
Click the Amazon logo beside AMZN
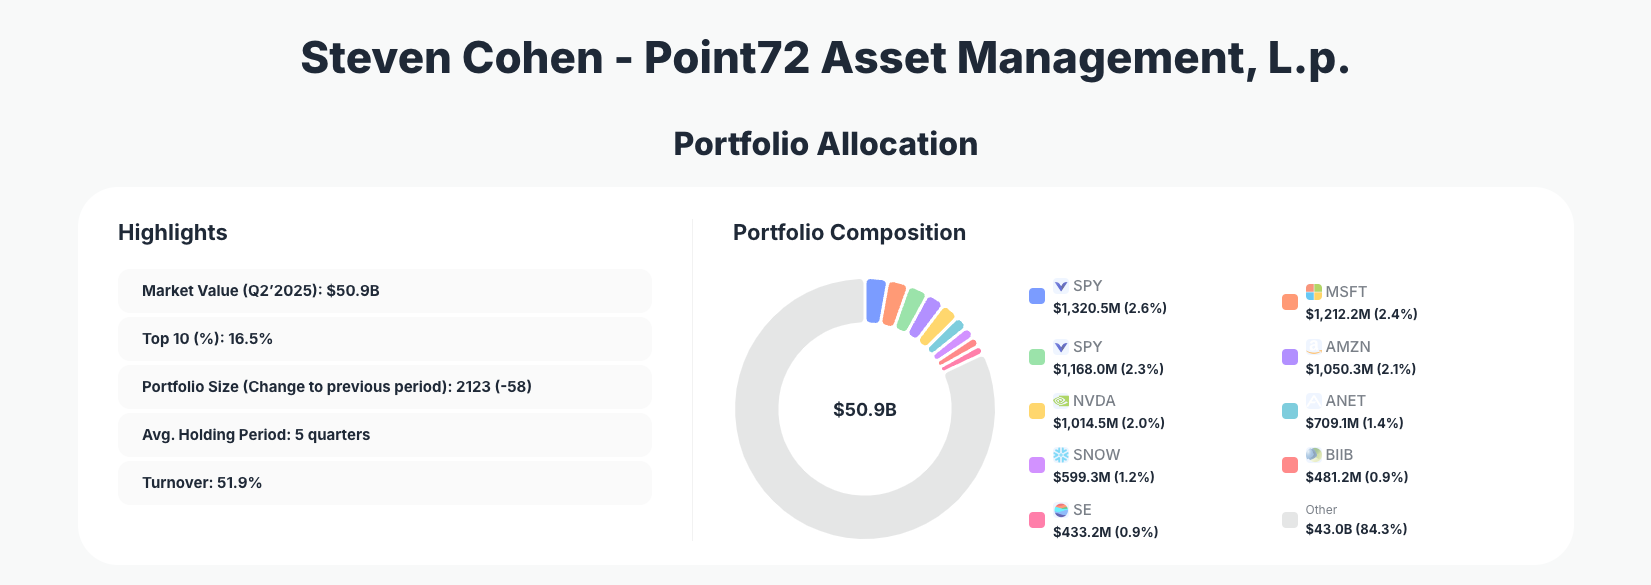[1314, 347]
